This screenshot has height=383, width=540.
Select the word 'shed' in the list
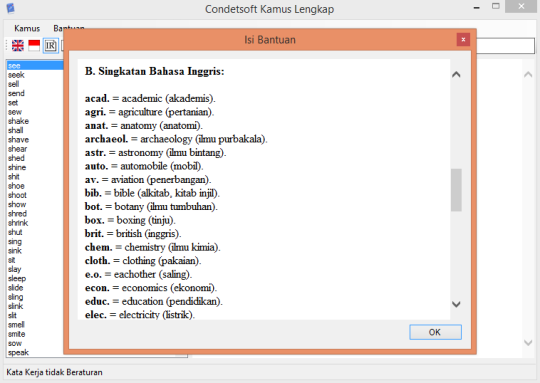tap(16, 158)
